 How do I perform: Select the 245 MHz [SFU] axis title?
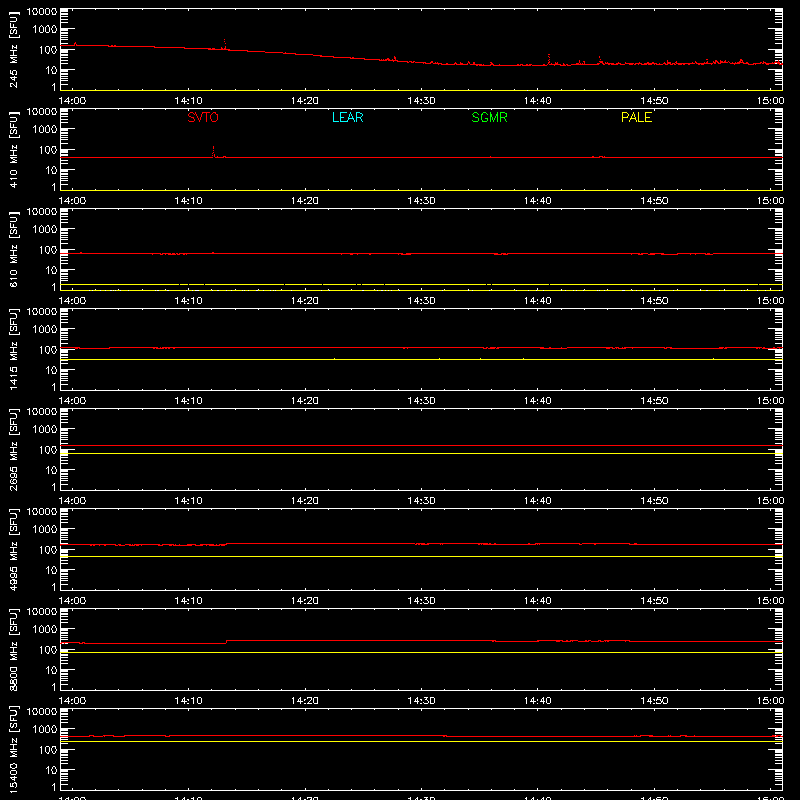[14, 49]
